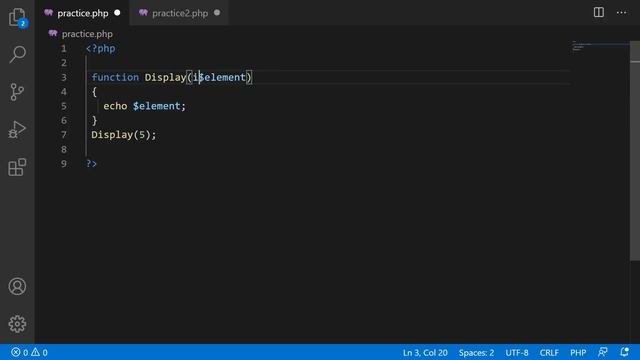This screenshot has width=640, height=360.
Task: Open the Manage gear menu
Action: click(x=17, y=324)
